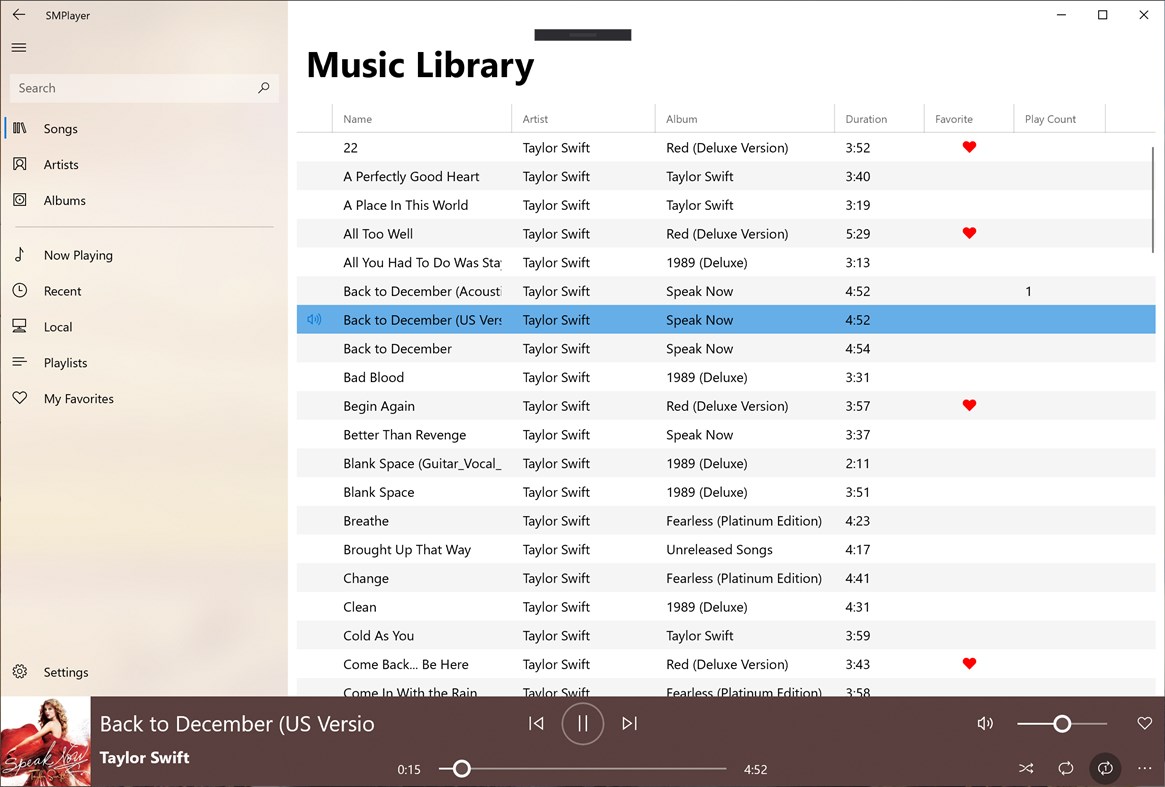The image size is (1165, 787).
Task: Click the Playlists list icon
Action: pos(20,362)
